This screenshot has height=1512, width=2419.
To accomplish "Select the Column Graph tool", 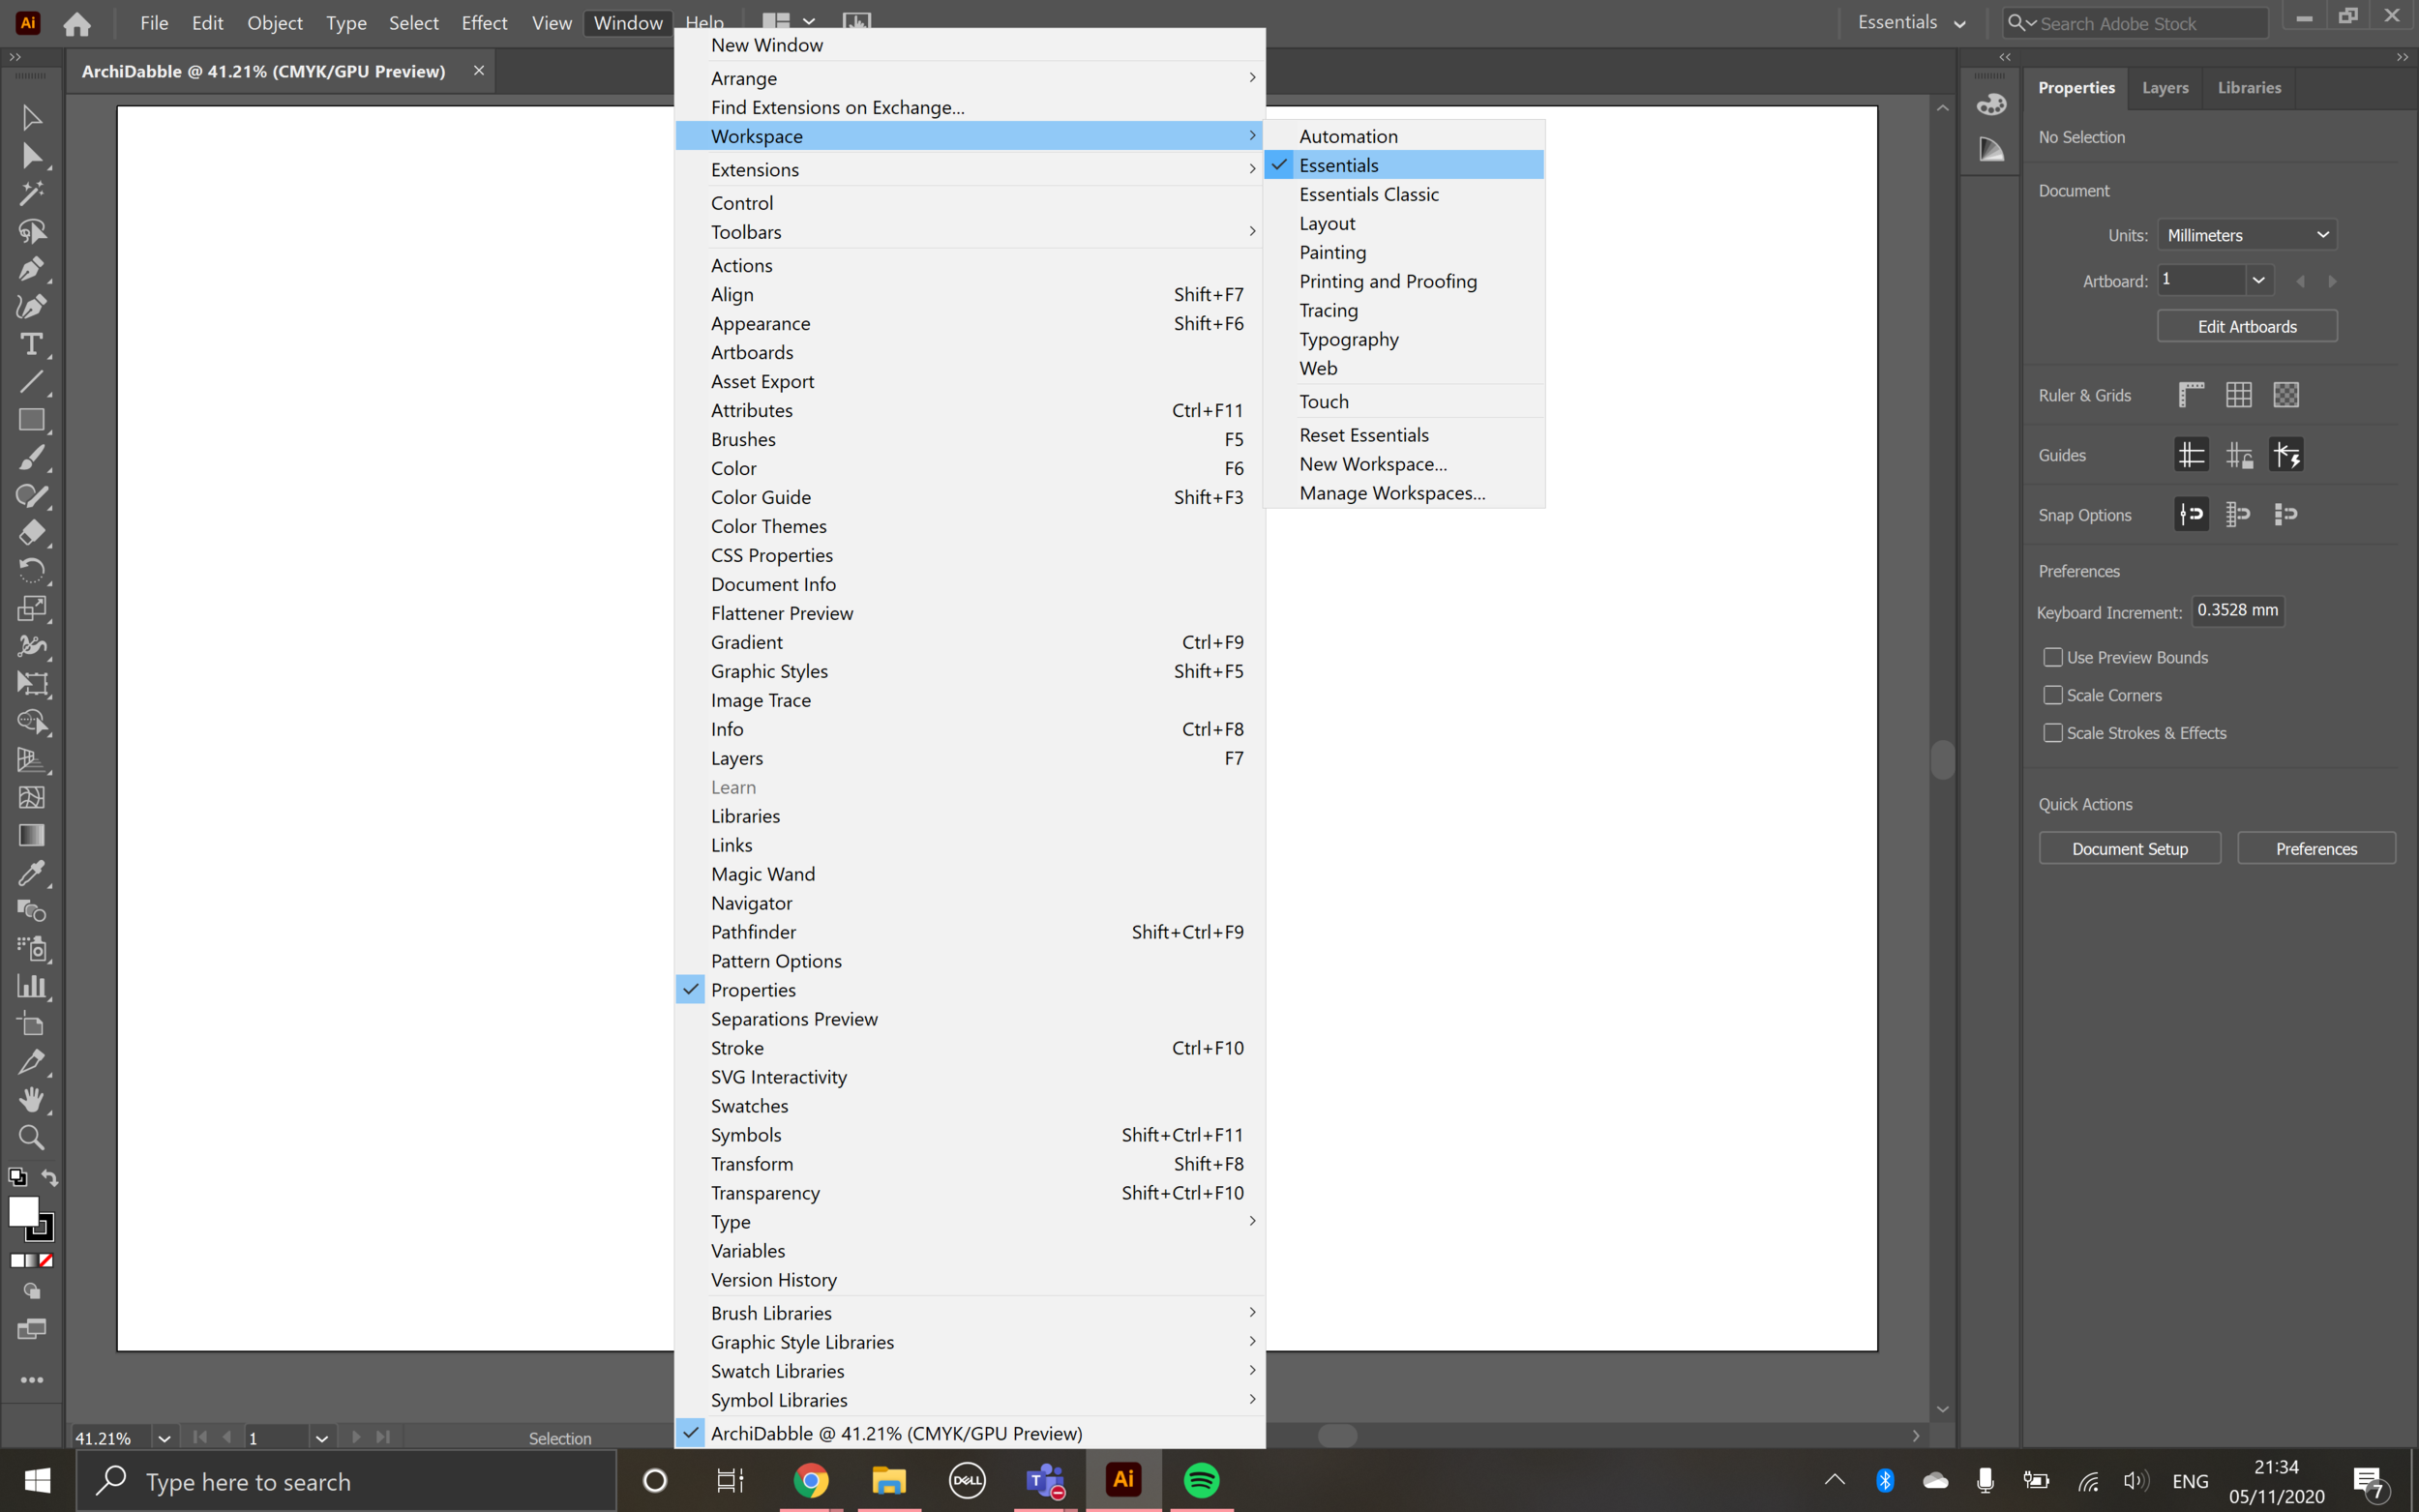I will (31, 986).
